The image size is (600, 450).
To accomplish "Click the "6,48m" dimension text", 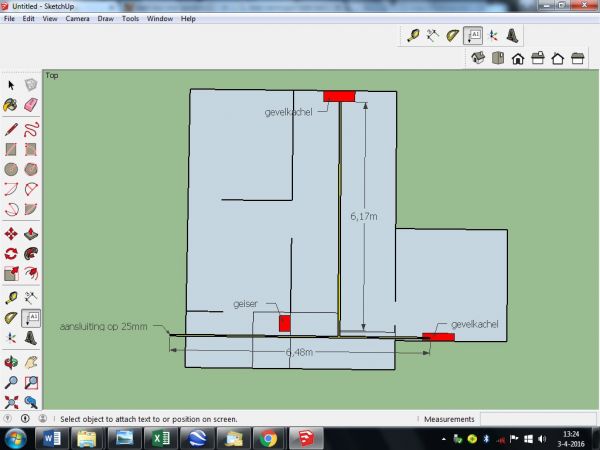I will [x=299, y=352].
